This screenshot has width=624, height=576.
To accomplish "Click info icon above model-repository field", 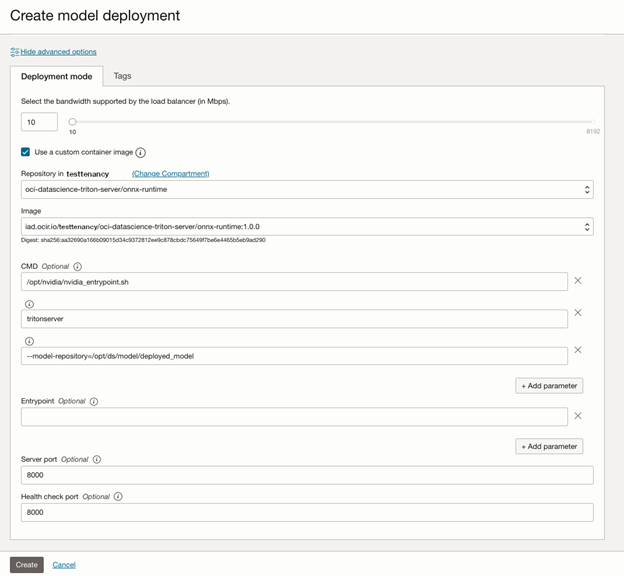I will coord(29,340).
